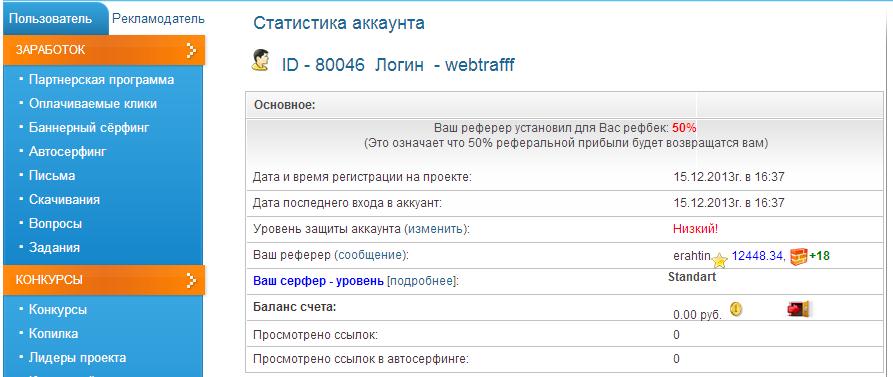Screen dimensions: 893x377
Task: Click the yellow coin icon near balance
Action: [736, 309]
